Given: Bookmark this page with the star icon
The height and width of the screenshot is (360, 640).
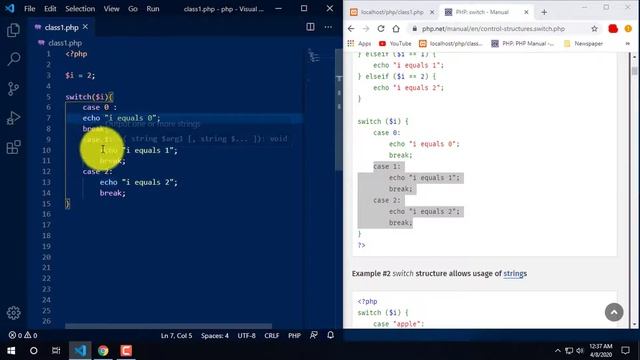Looking at the screenshot, I should click(594, 29).
